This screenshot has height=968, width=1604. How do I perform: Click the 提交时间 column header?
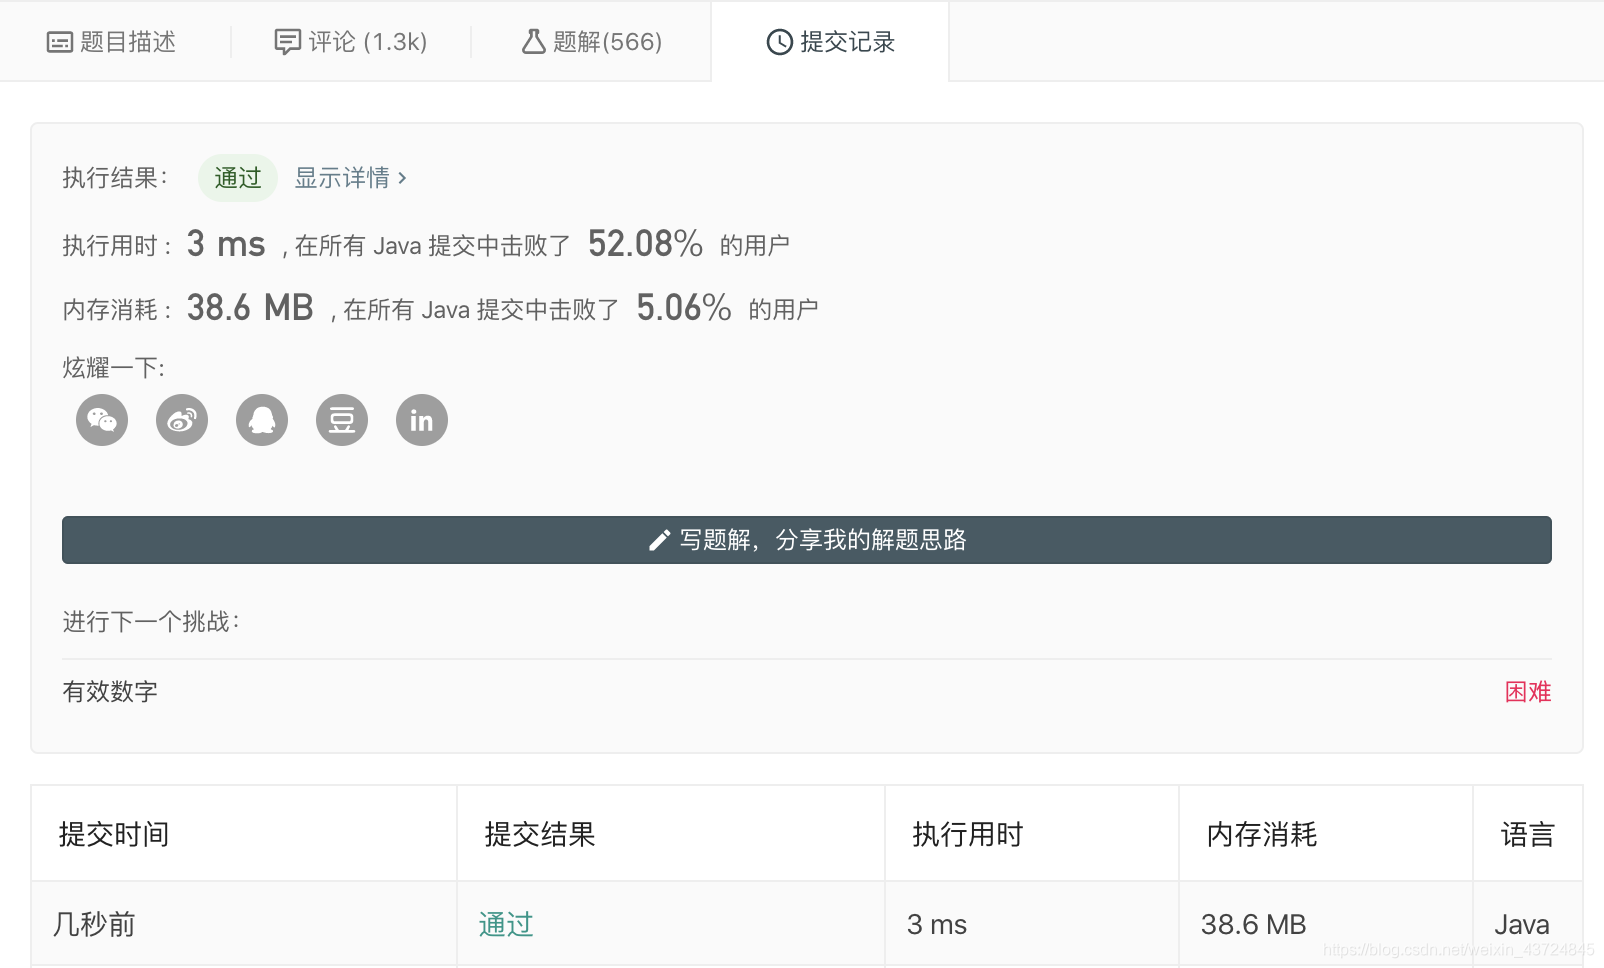click(x=112, y=834)
